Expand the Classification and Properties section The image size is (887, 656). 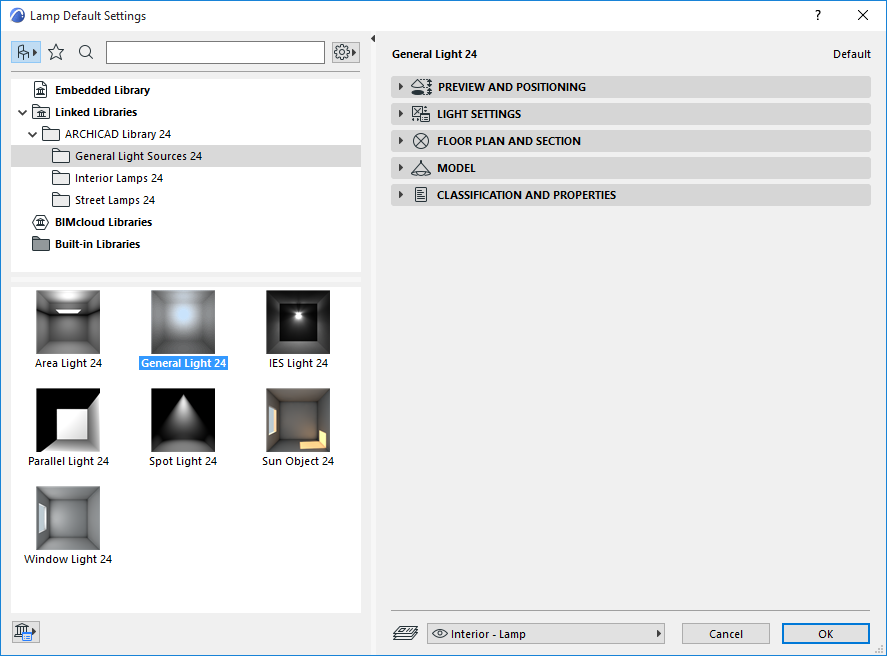[x=400, y=195]
